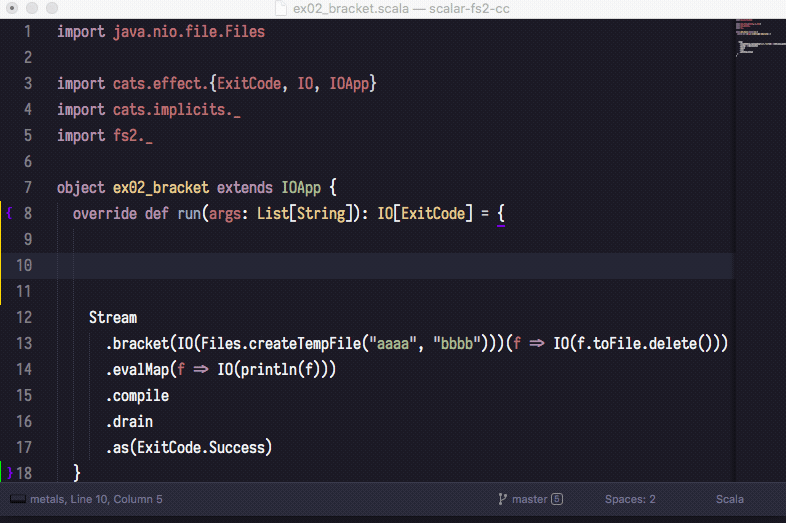Close the editor window with the red button
Image resolution: width=786 pixels, height=523 pixels.
coord(12,8)
